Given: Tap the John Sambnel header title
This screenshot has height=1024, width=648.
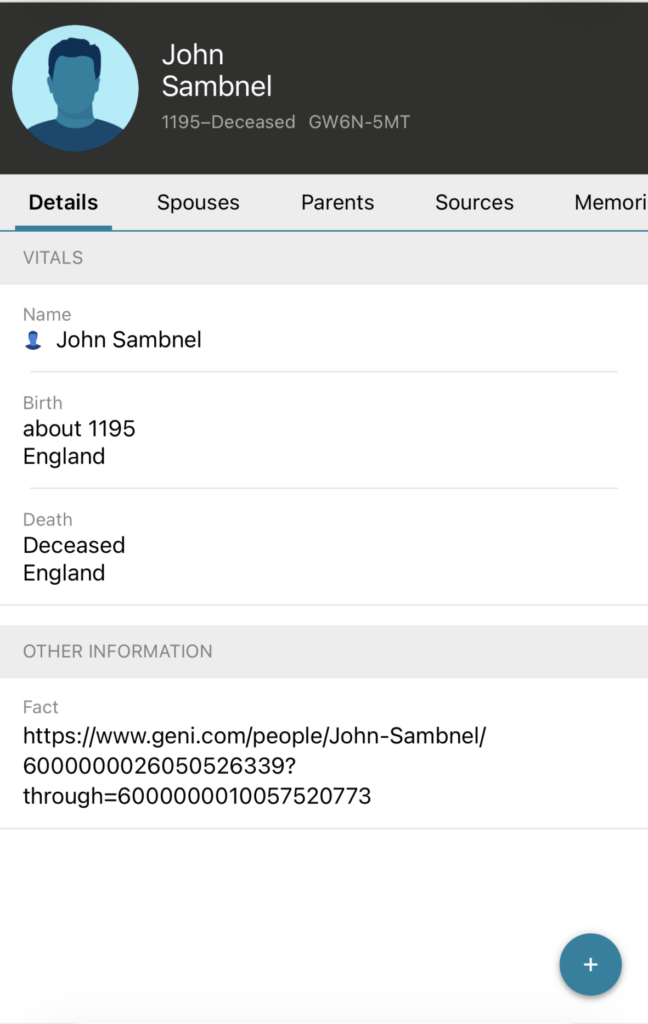Looking at the screenshot, I should click(216, 70).
